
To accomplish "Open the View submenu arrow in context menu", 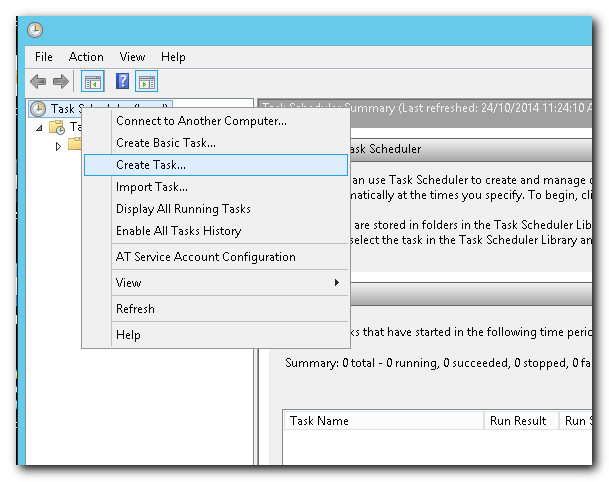I will click(337, 283).
